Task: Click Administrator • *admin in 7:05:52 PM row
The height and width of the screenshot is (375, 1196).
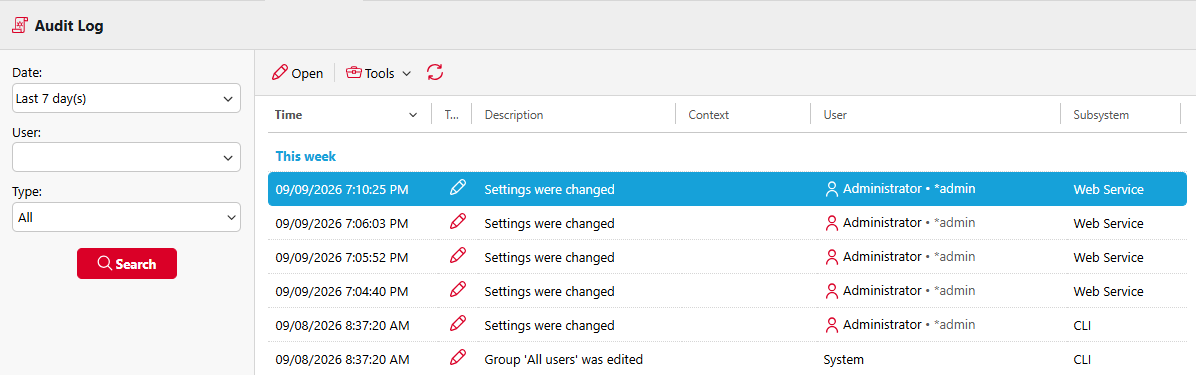Action: tap(909, 258)
